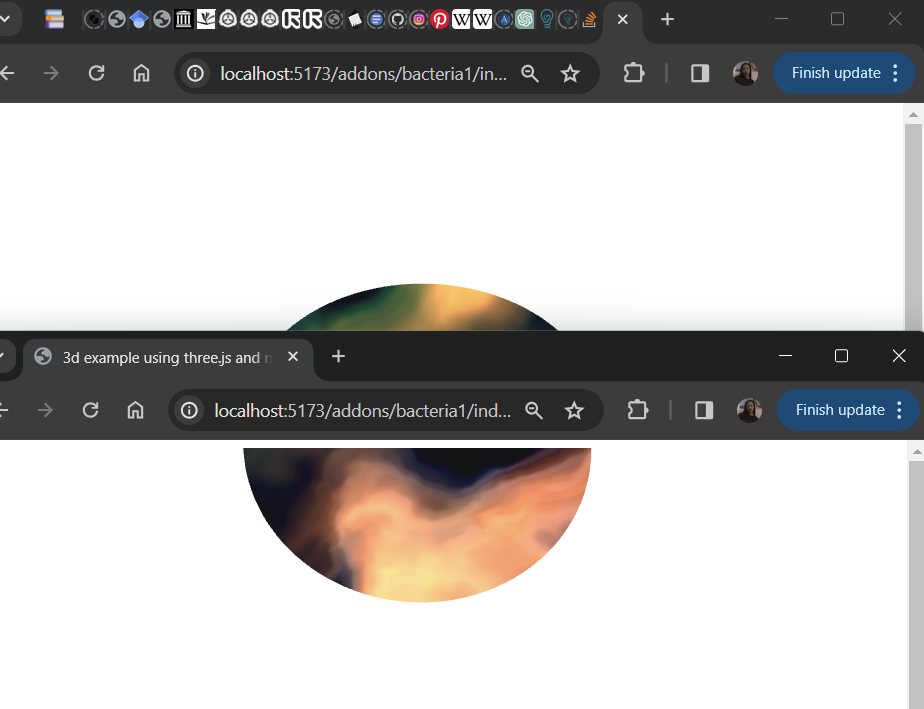Expand the tab search chevron in front window
924x709 pixels.
(3, 357)
